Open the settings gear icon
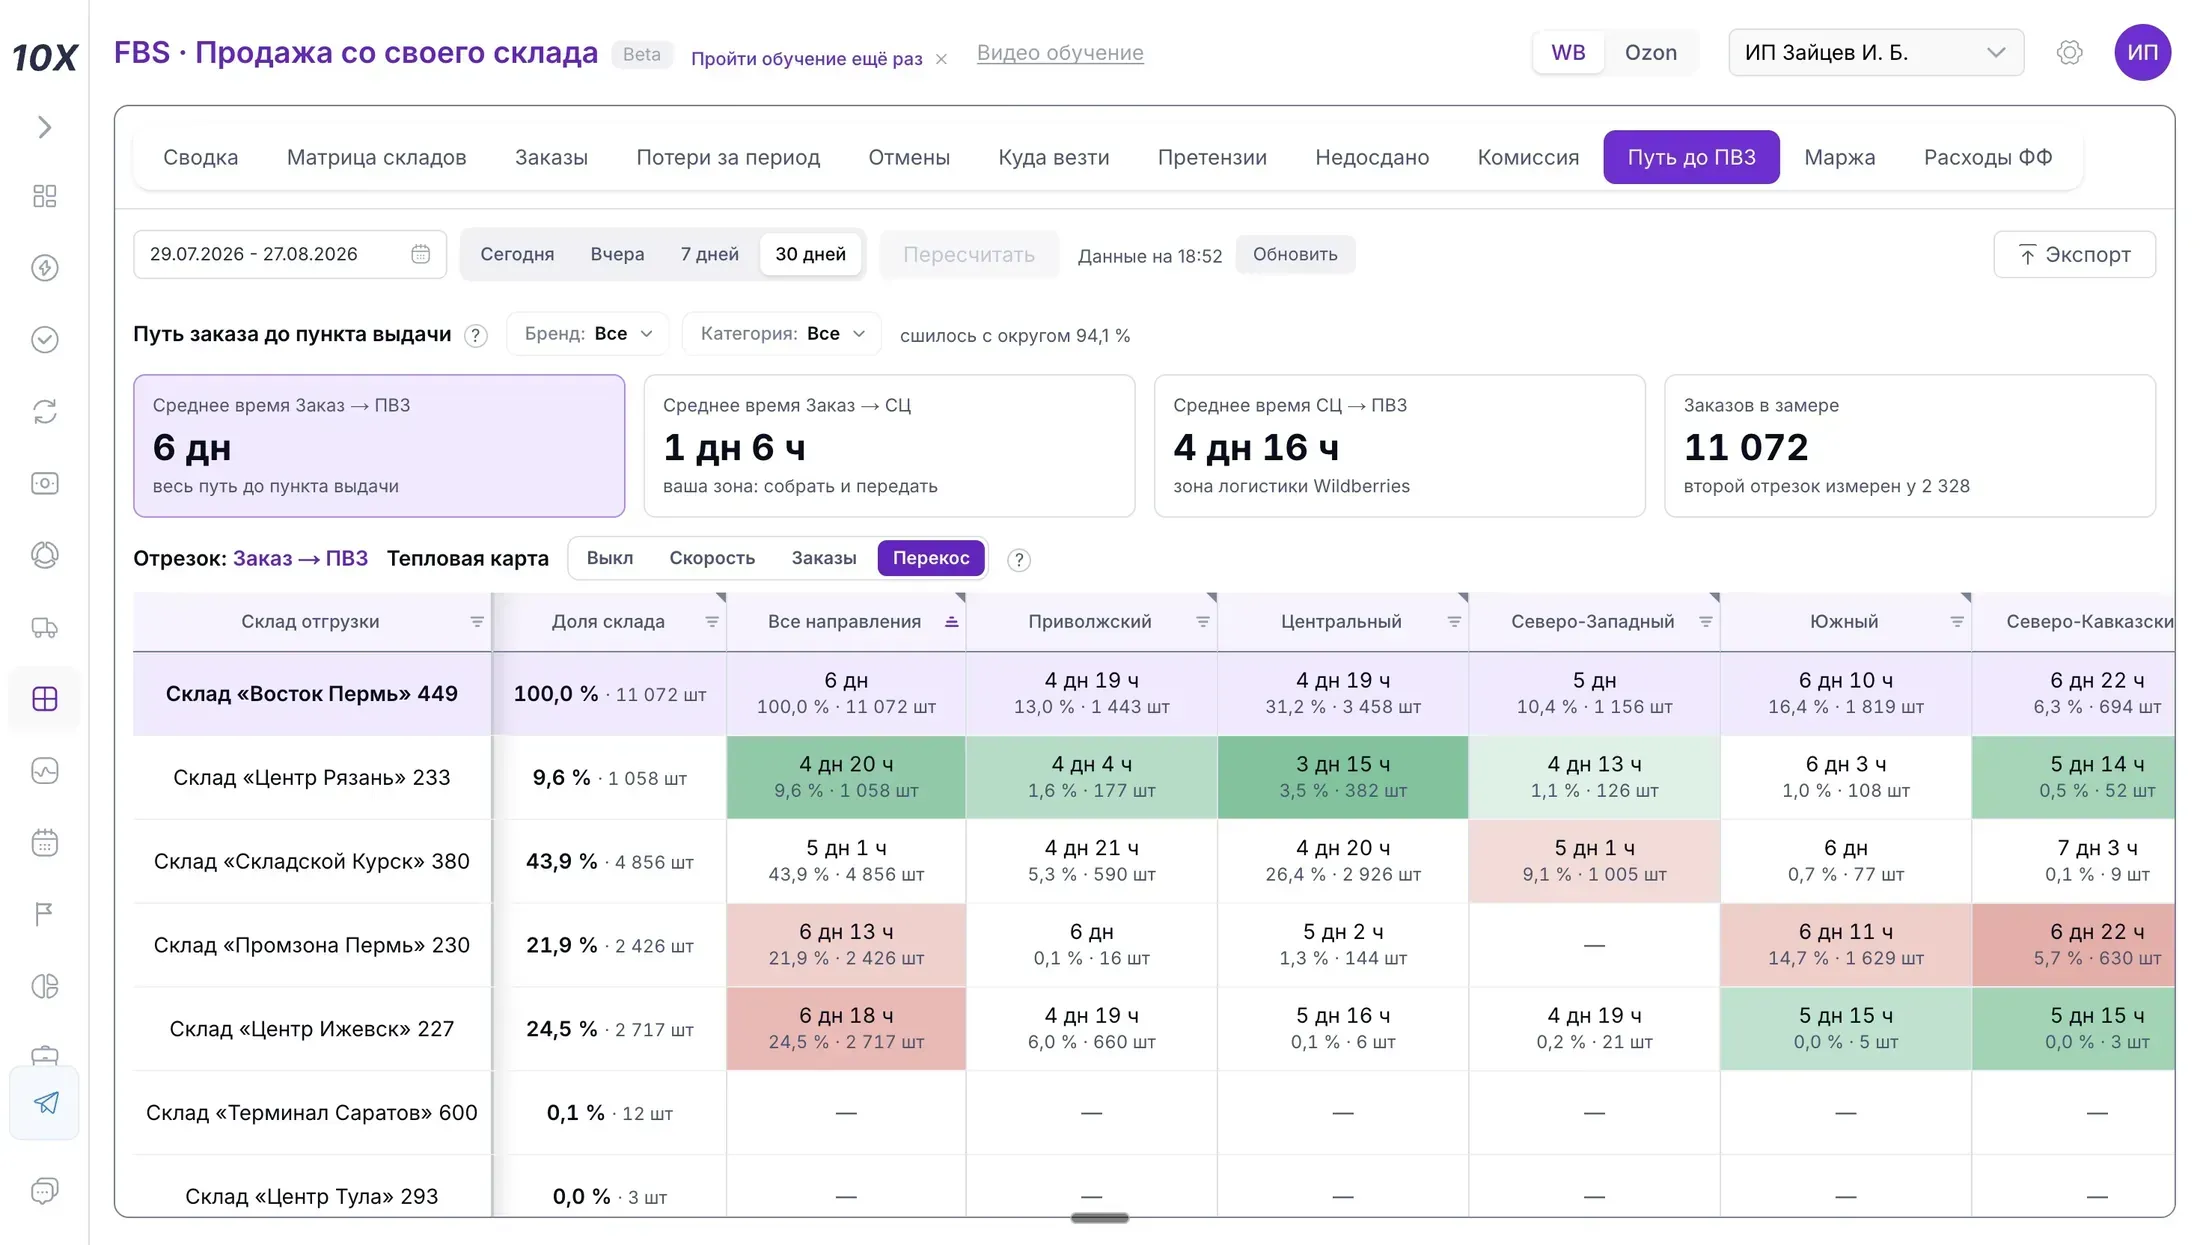This screenshot has width=2200, height=1245. [x=2069, y=52]
